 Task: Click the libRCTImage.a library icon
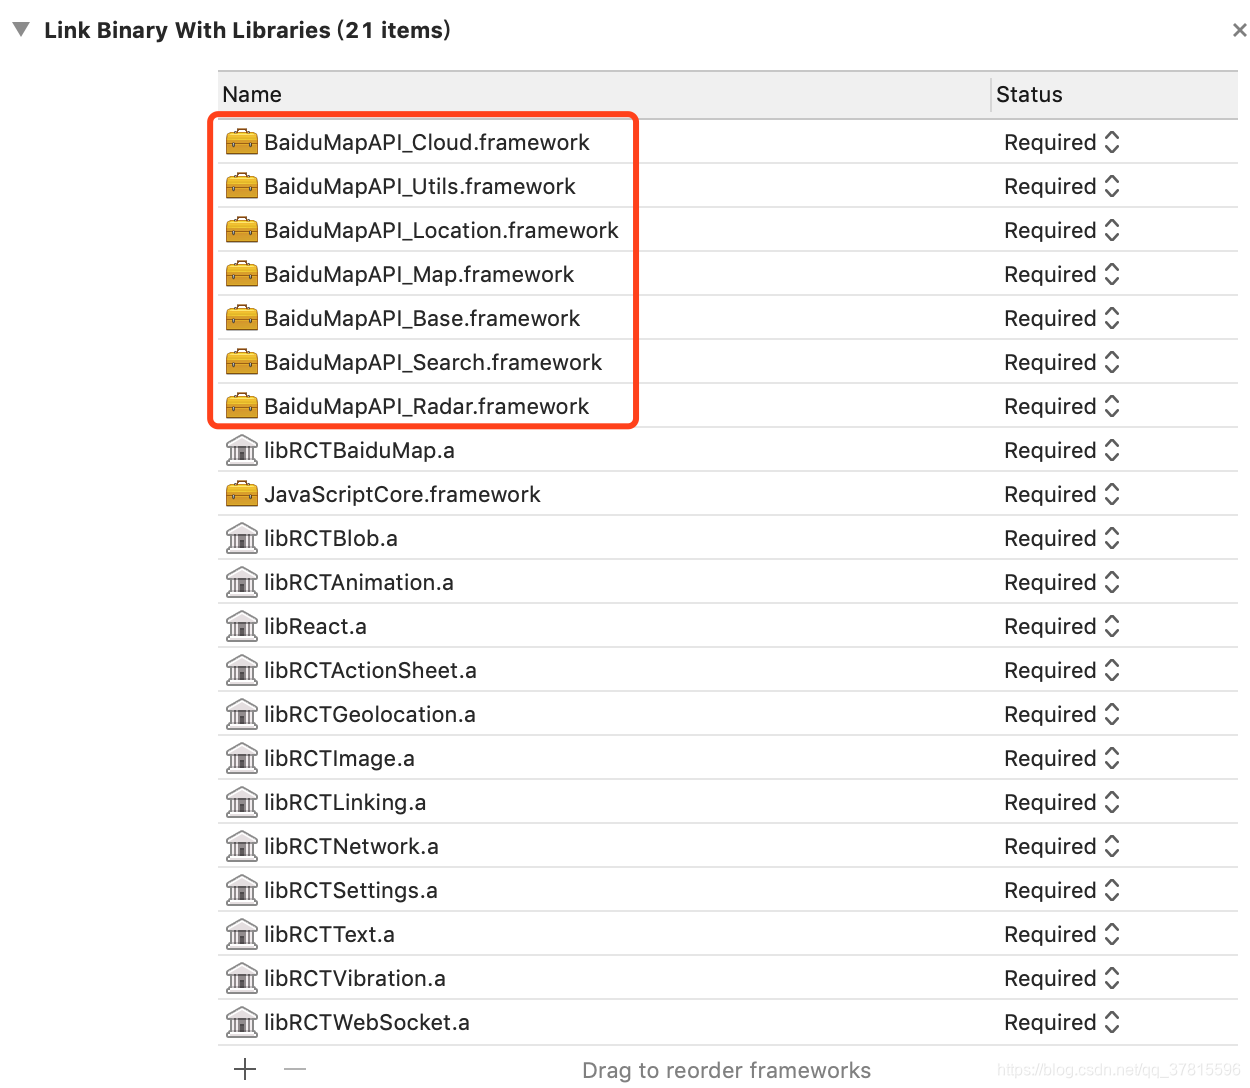pos(242,758)
